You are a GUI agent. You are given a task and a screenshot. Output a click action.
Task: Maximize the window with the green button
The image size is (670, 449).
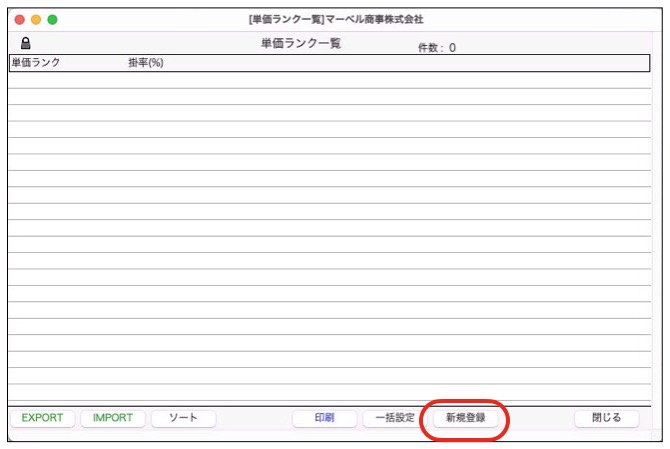(53, 19)
